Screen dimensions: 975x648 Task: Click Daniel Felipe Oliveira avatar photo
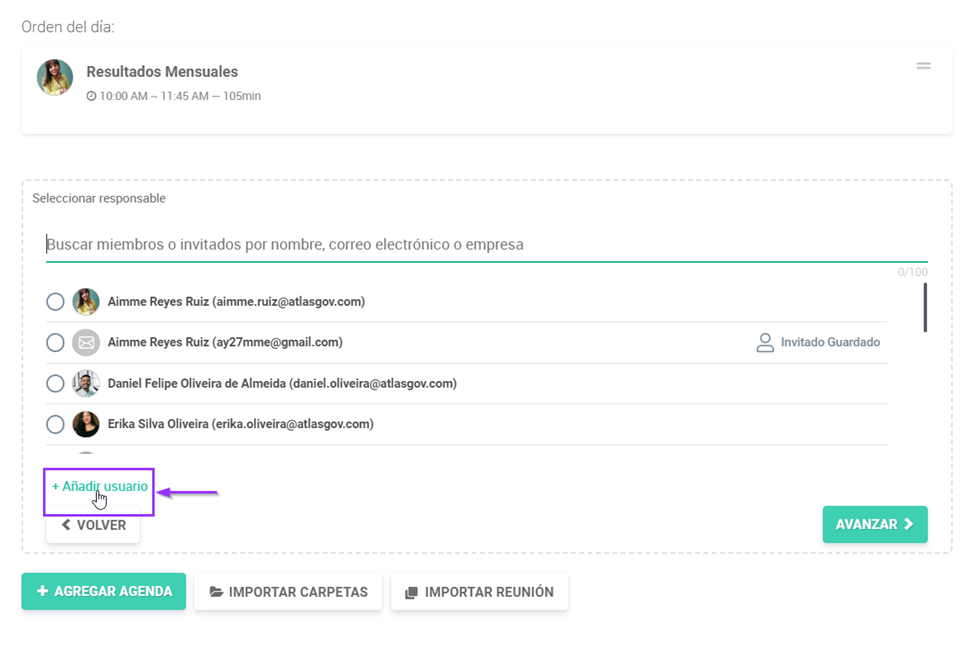[x=86, y=384]
